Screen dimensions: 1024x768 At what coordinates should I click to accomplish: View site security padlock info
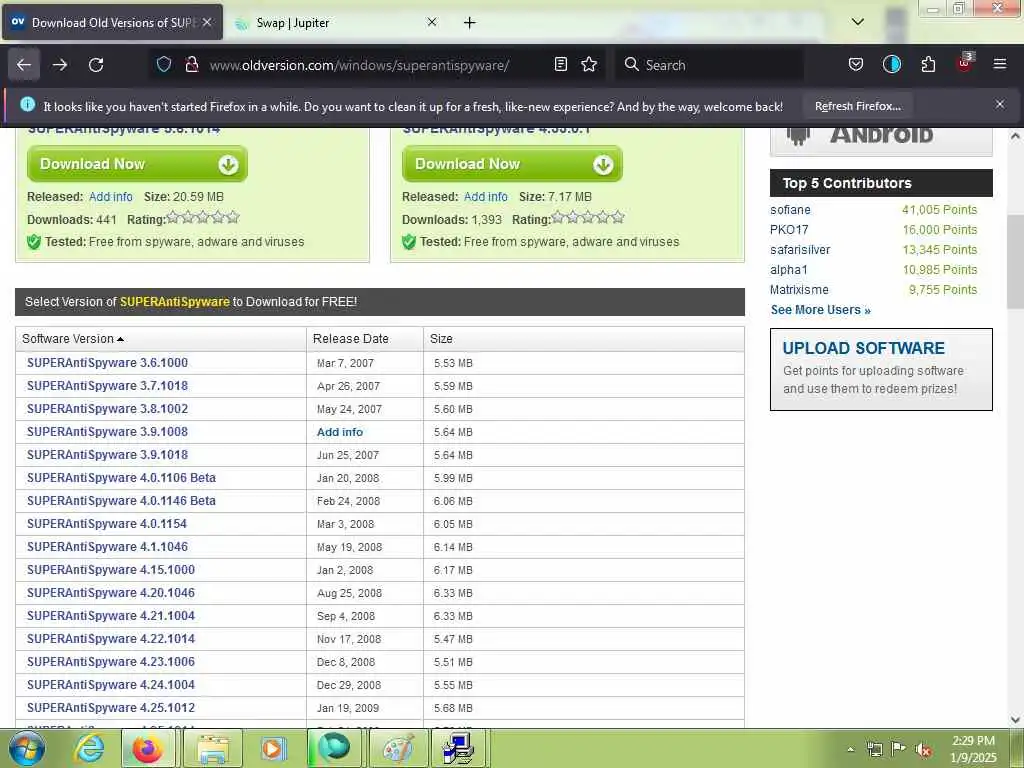pyautogui.click(x=191, y=65)
